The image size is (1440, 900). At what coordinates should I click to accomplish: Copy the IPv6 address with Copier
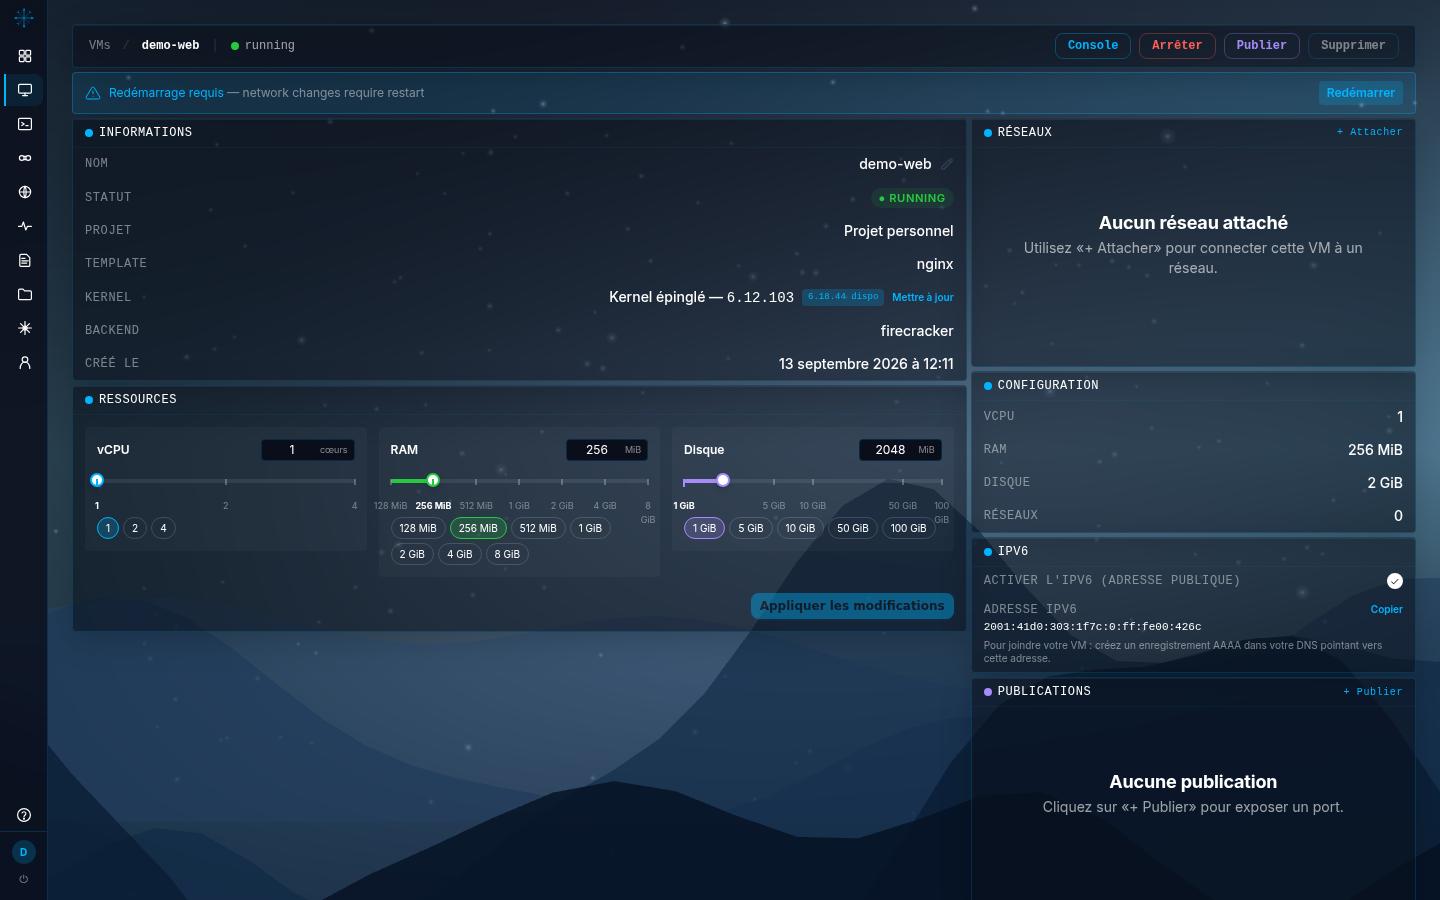pyautogui.click(x=1386, y=609)
